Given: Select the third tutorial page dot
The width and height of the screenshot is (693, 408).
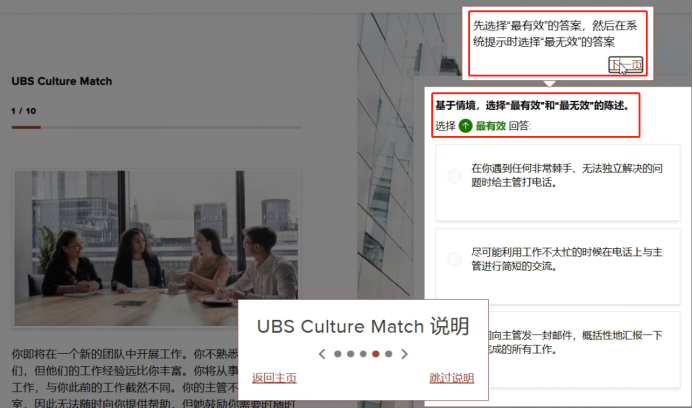Looking at the screenshot, I should tap(363, 354).
